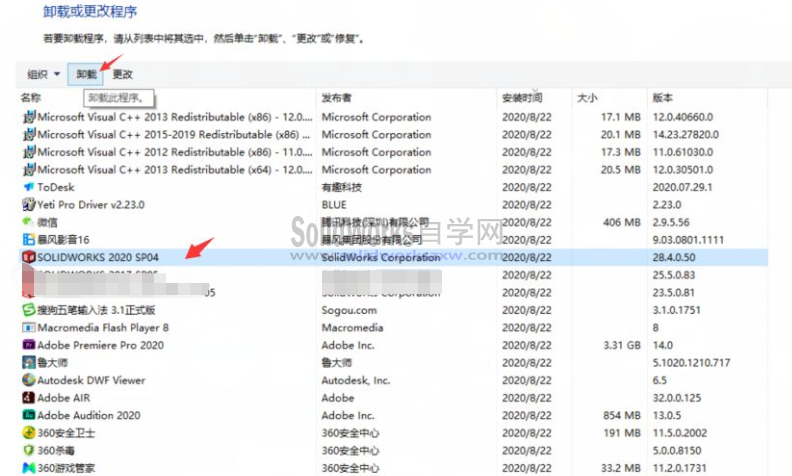The width and height of the screenshot is (792, 476).
Task: Click the Adobe AIR icon
Action: pos(28,398)
